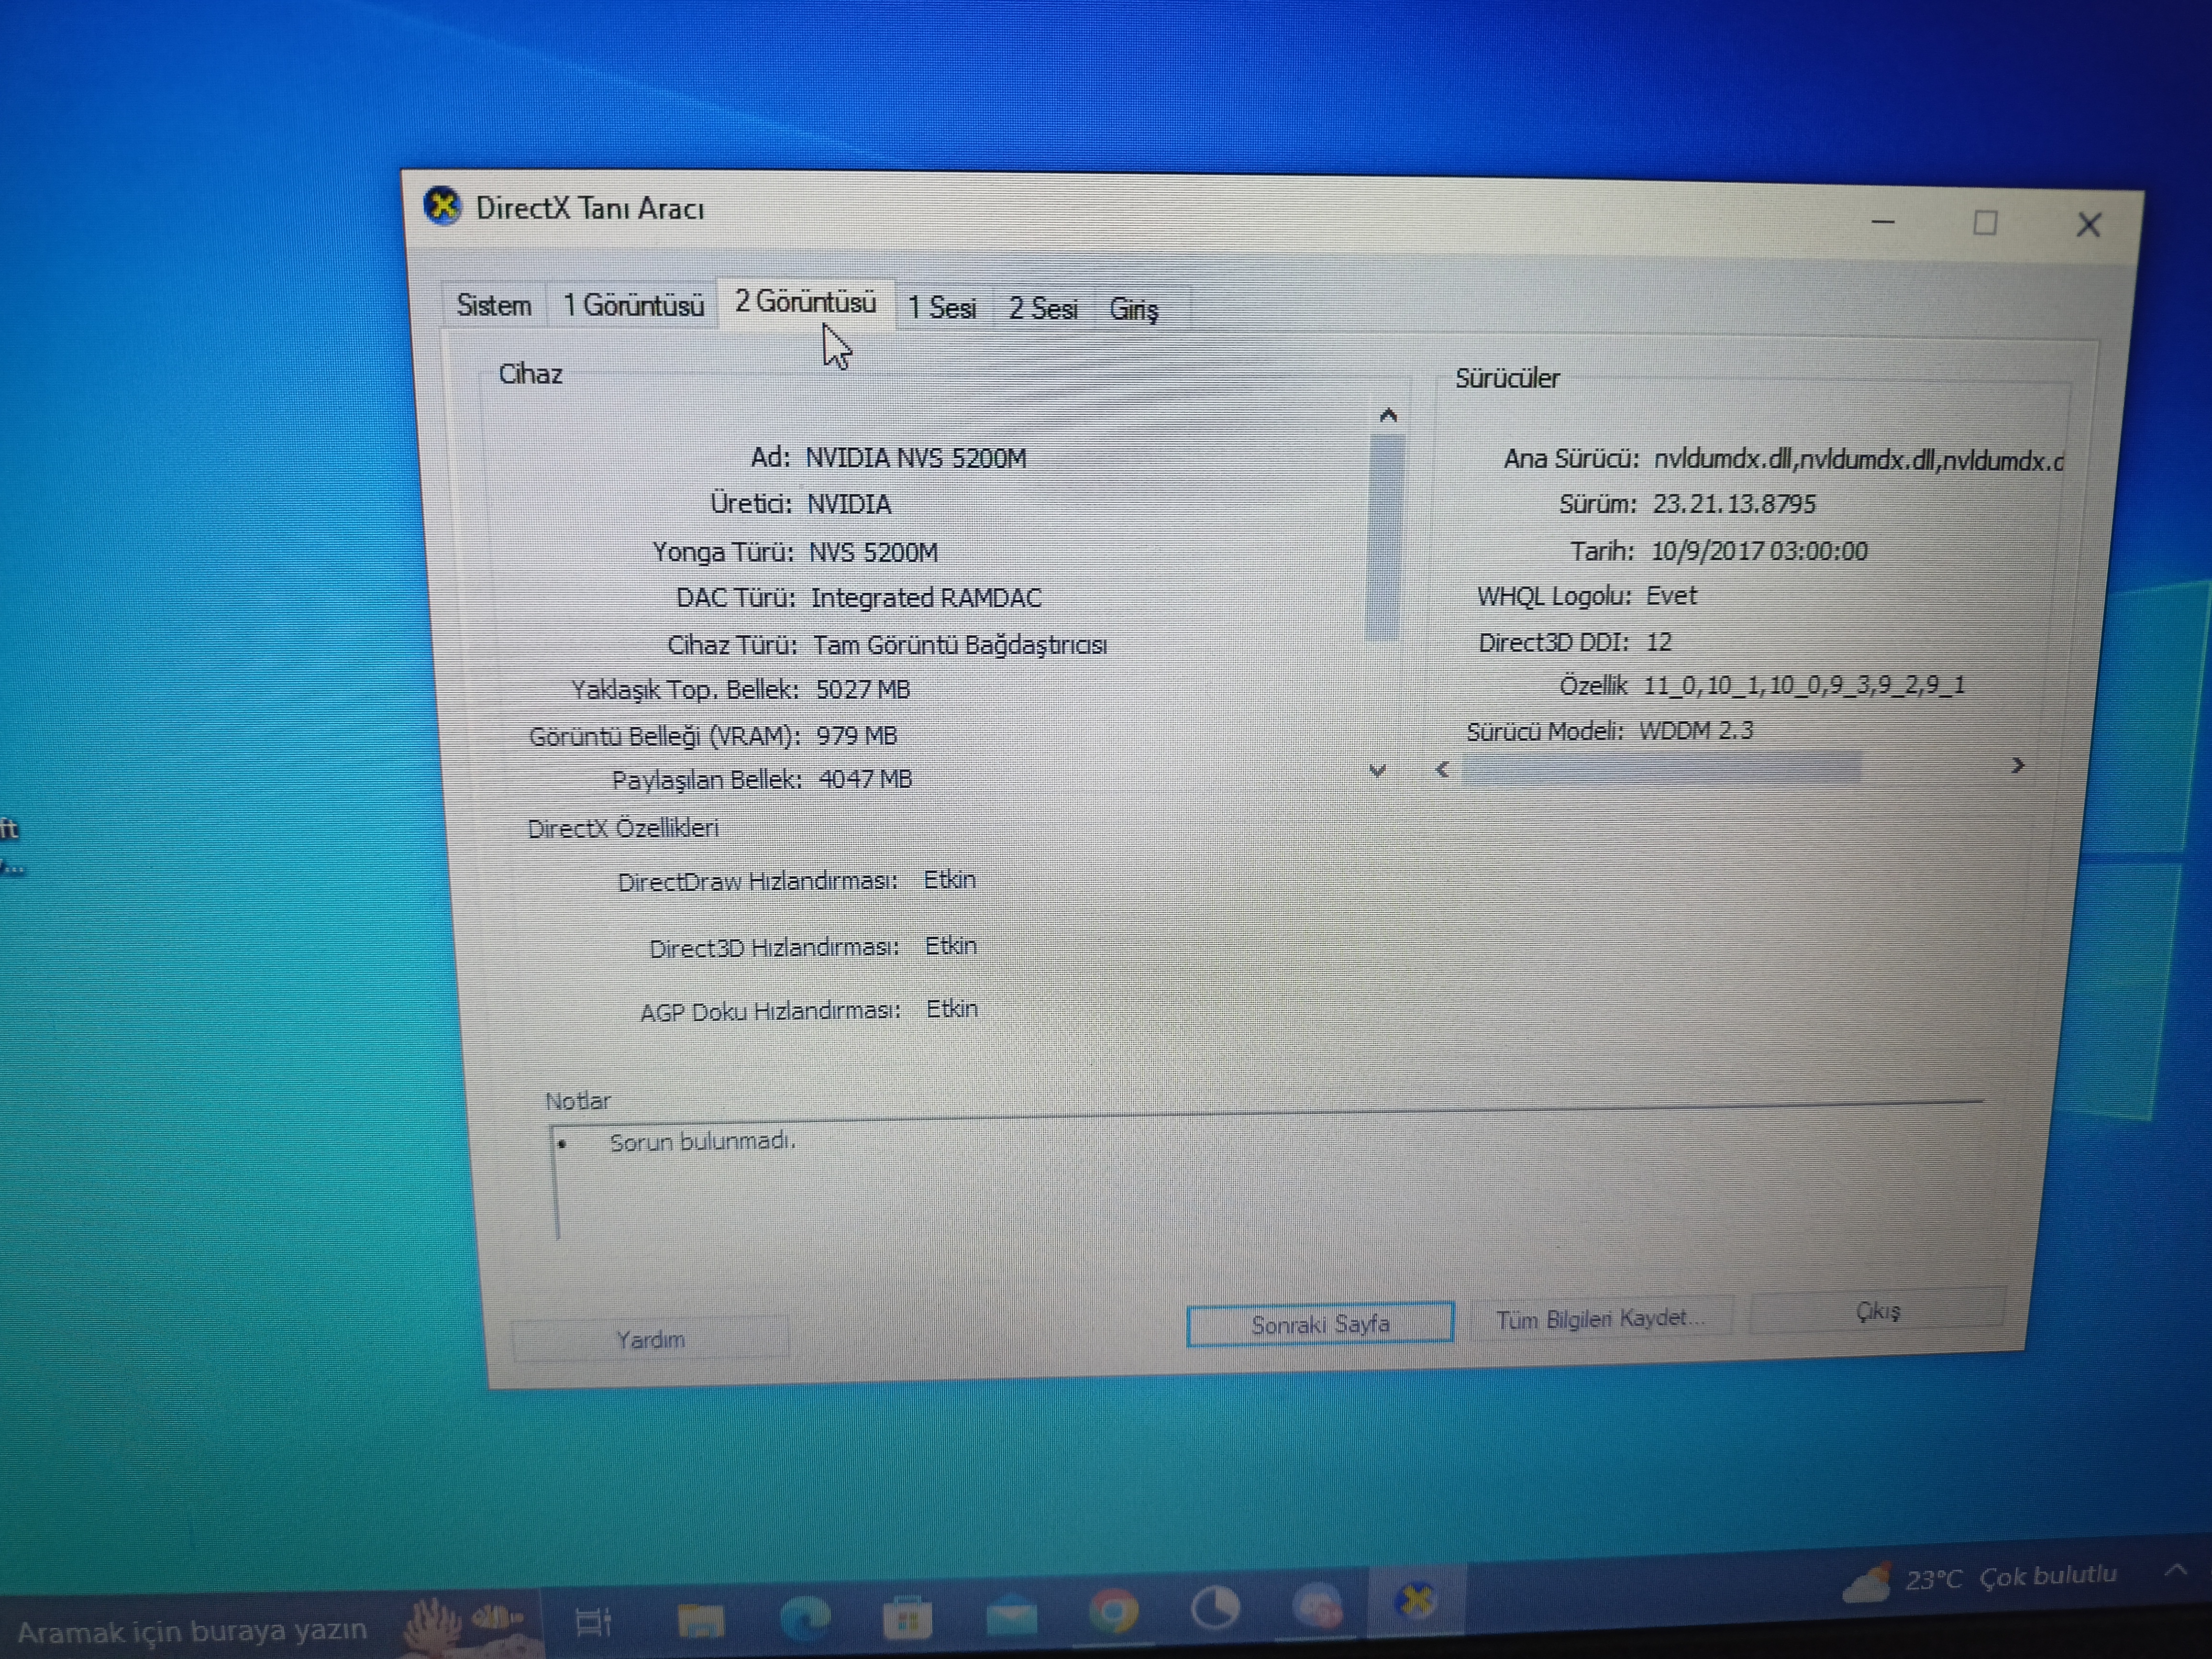
Task: Open Yardım help button
Action: [650, 1339]
